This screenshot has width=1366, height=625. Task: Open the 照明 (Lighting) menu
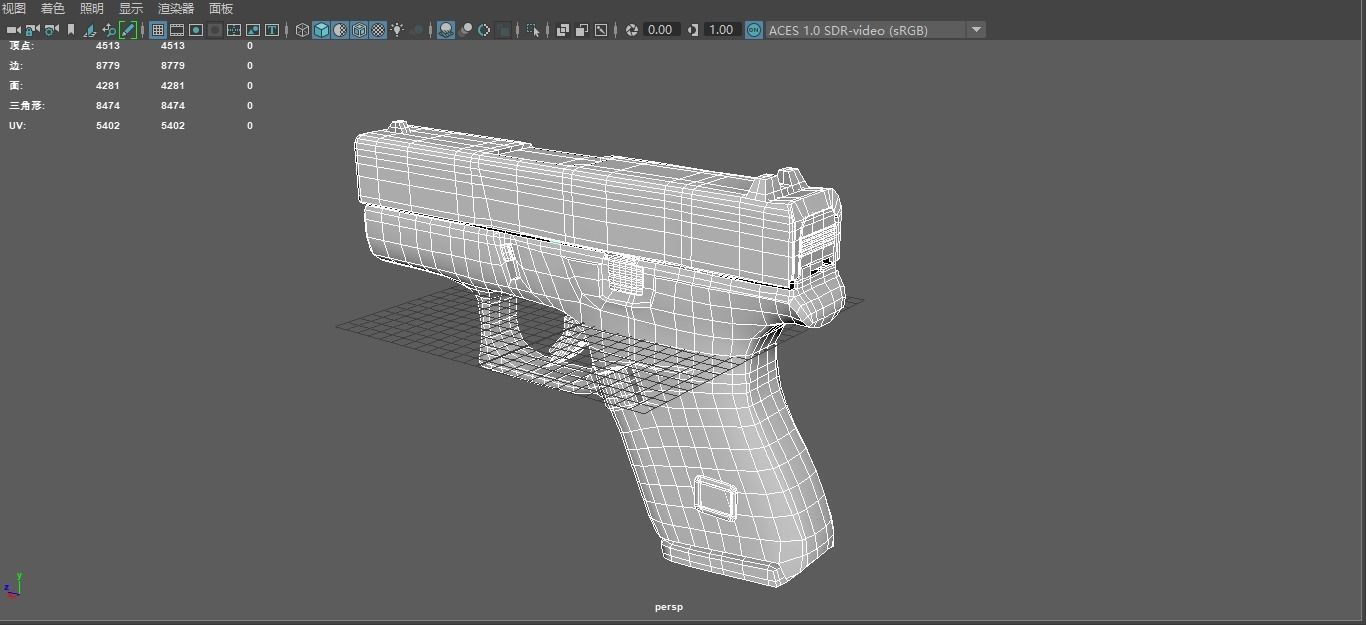point(92,8)
